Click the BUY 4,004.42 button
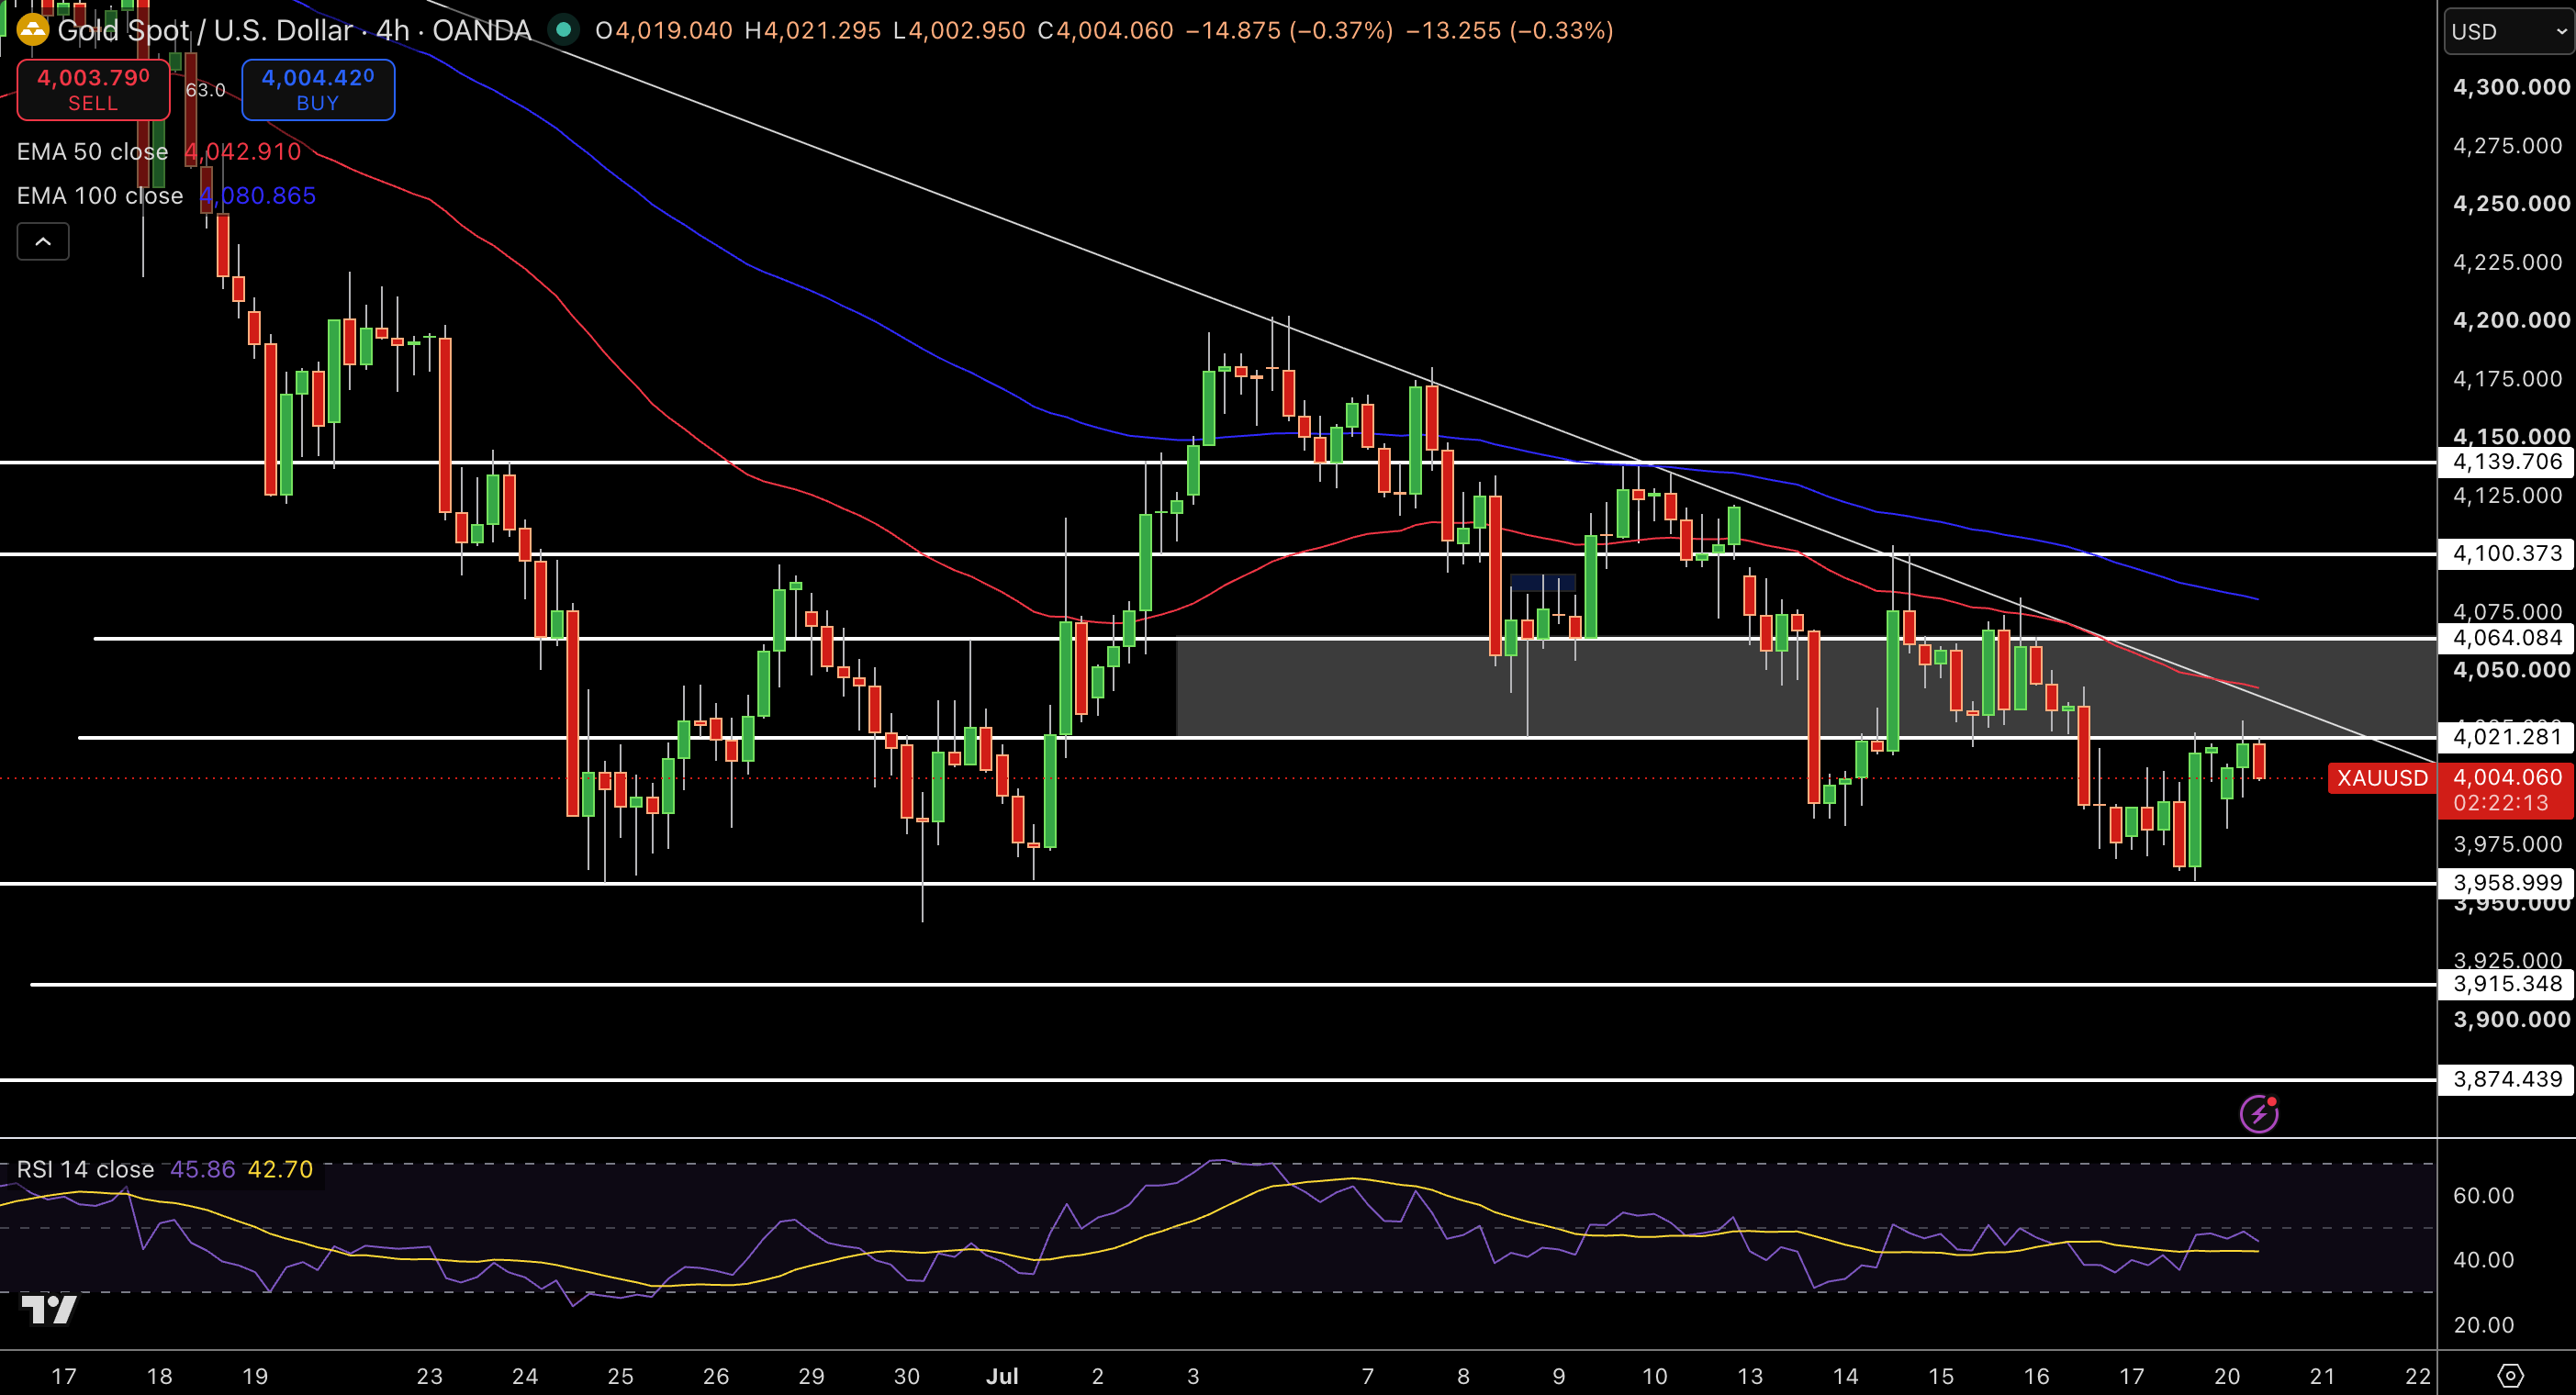The width and height of the screenshot is (2576, 1395). (318, 90)
